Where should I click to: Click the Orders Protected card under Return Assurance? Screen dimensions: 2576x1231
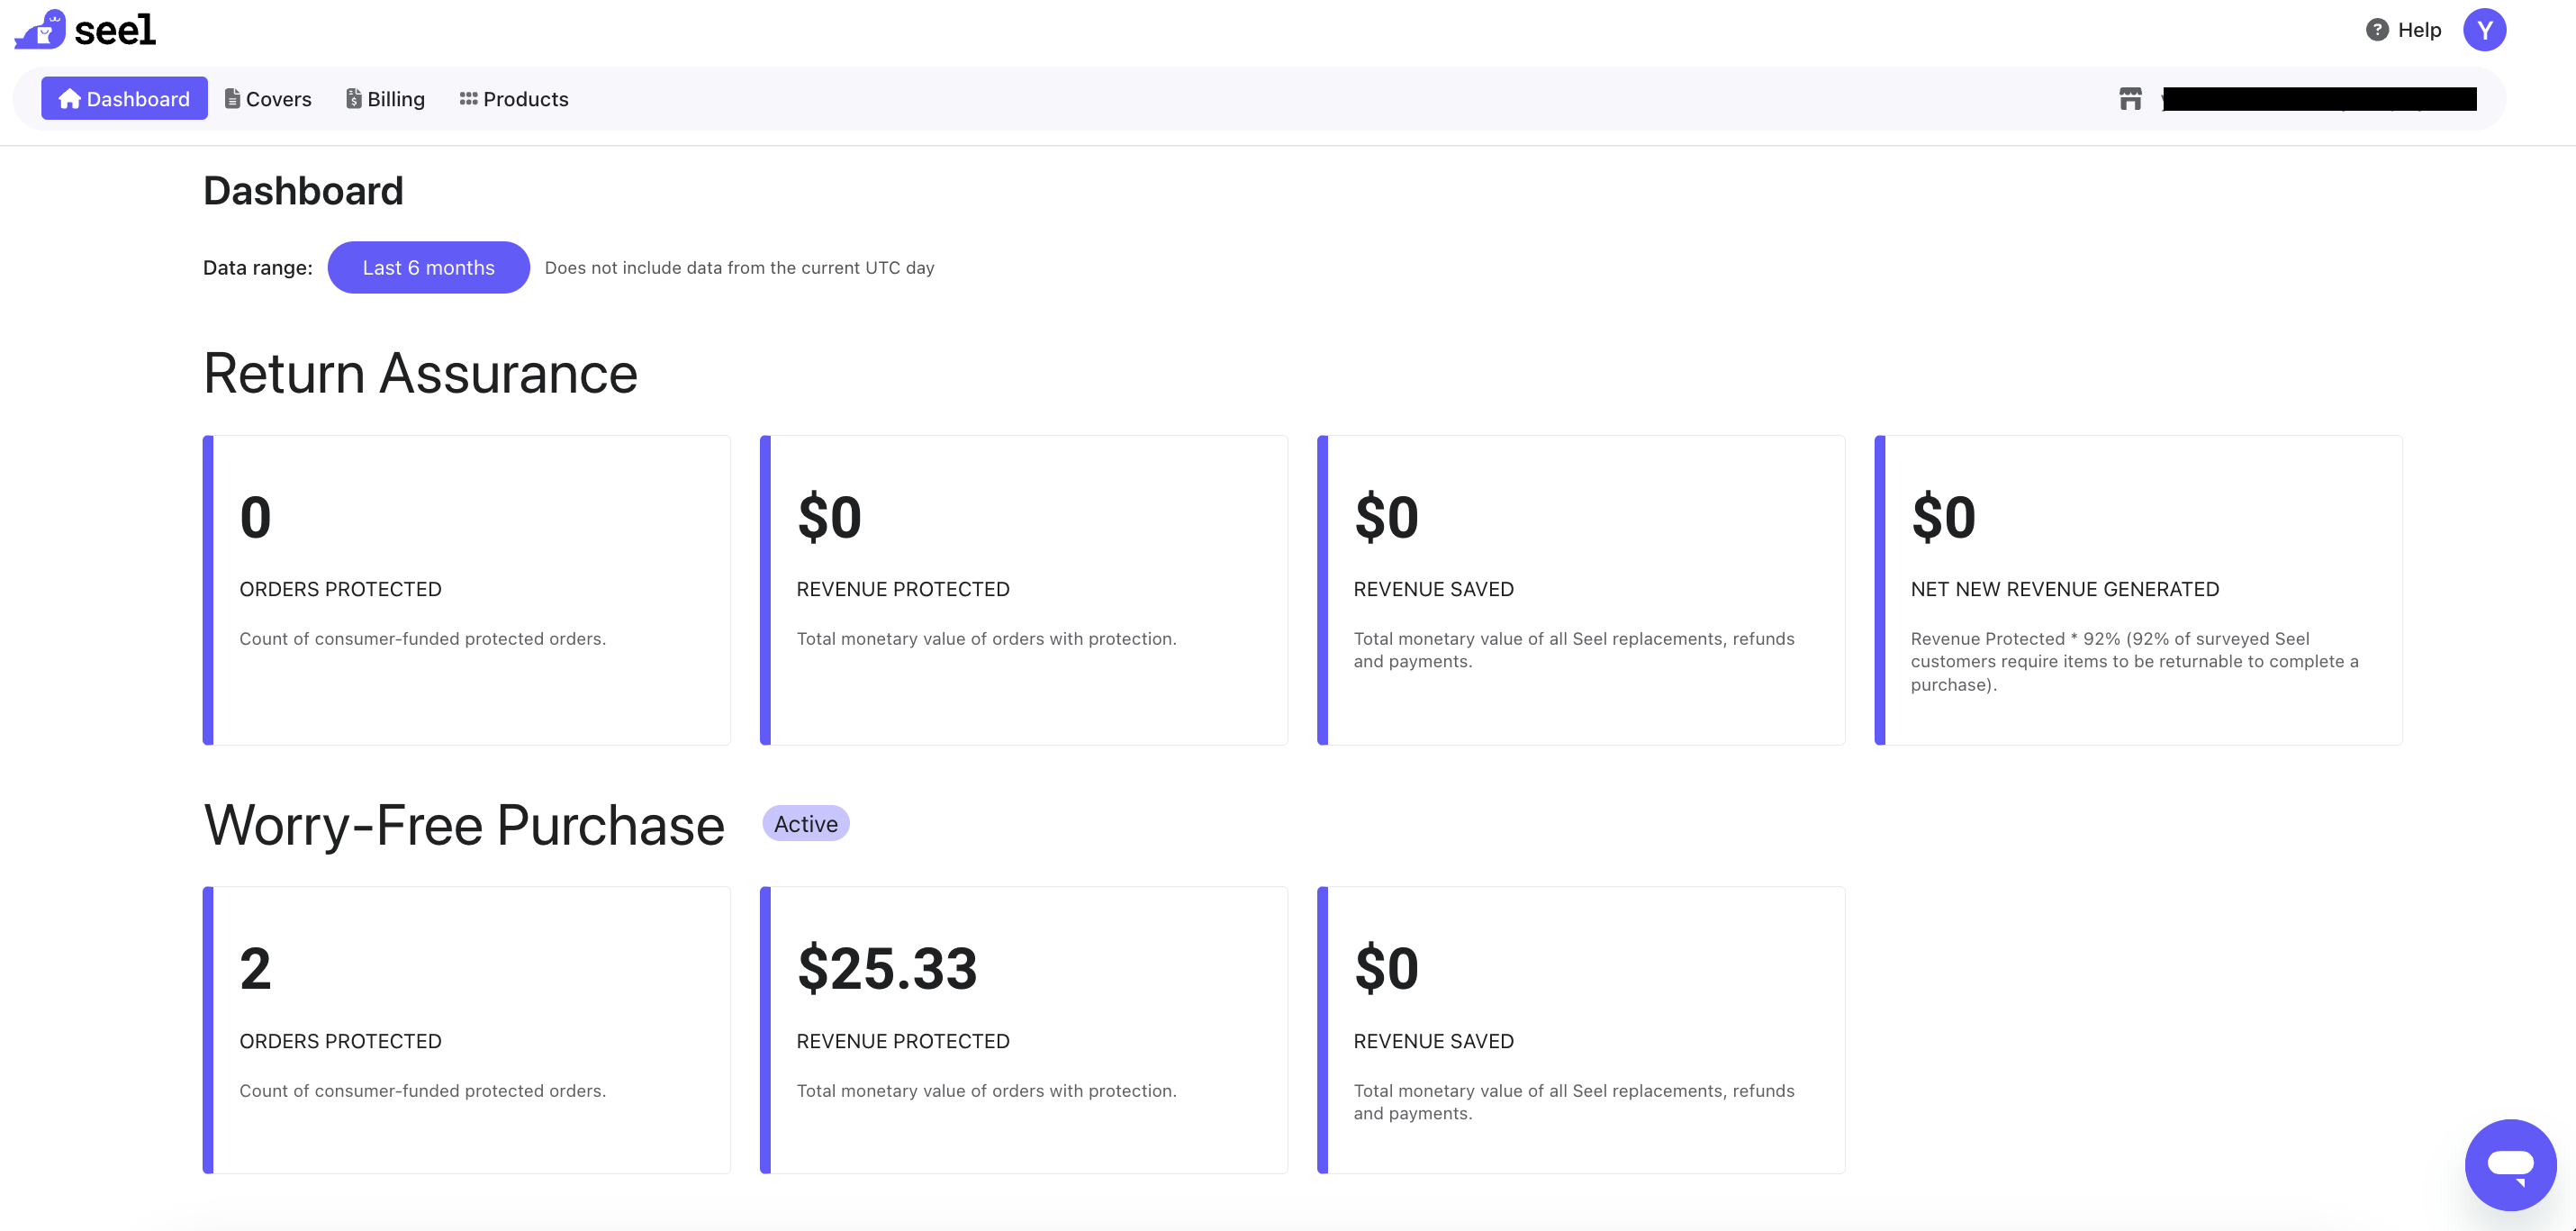466,588
